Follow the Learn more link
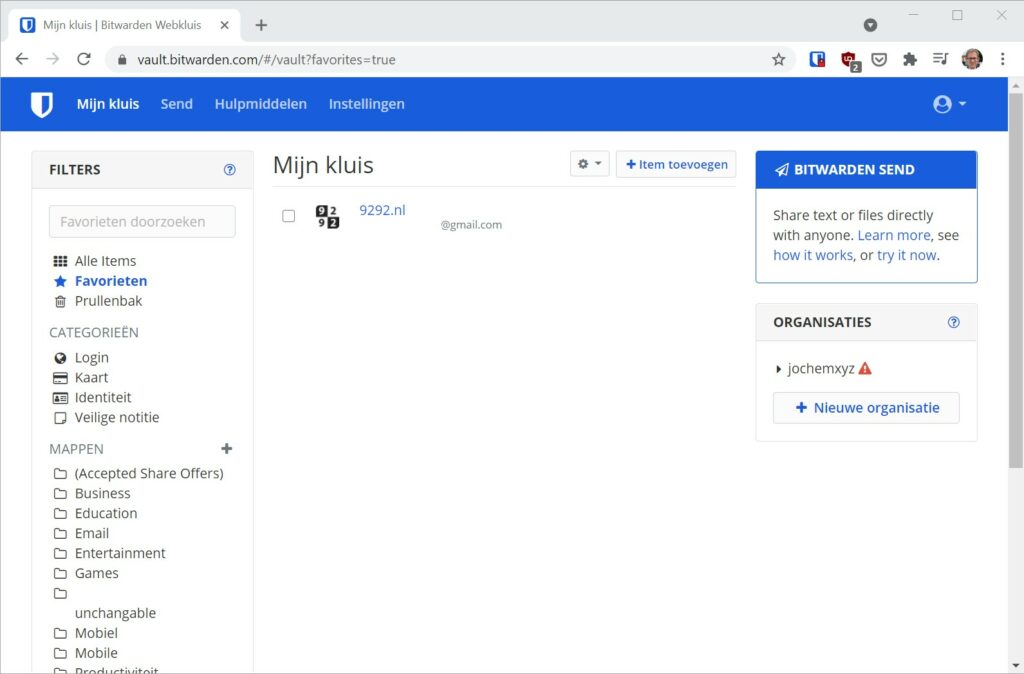Viewport: 1024px width, 674px height. 893,235
